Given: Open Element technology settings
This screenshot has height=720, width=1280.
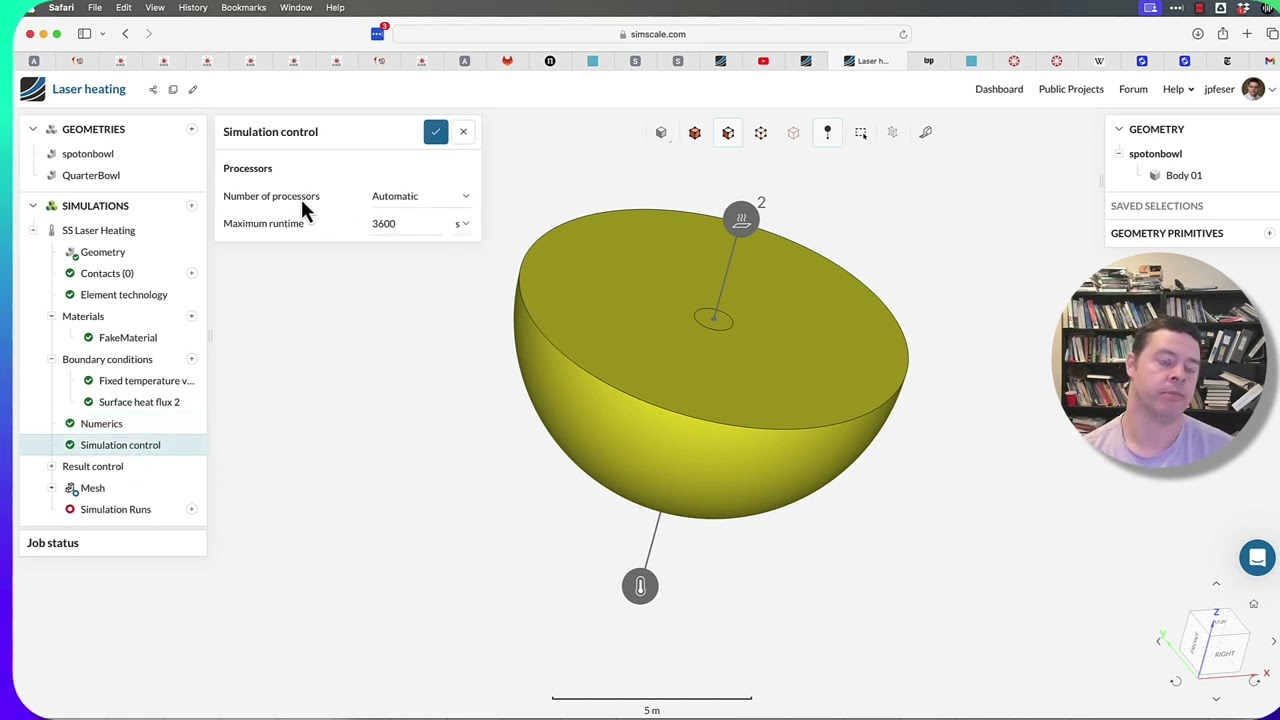Looking at the screenshot, I should tap(124, 295).
